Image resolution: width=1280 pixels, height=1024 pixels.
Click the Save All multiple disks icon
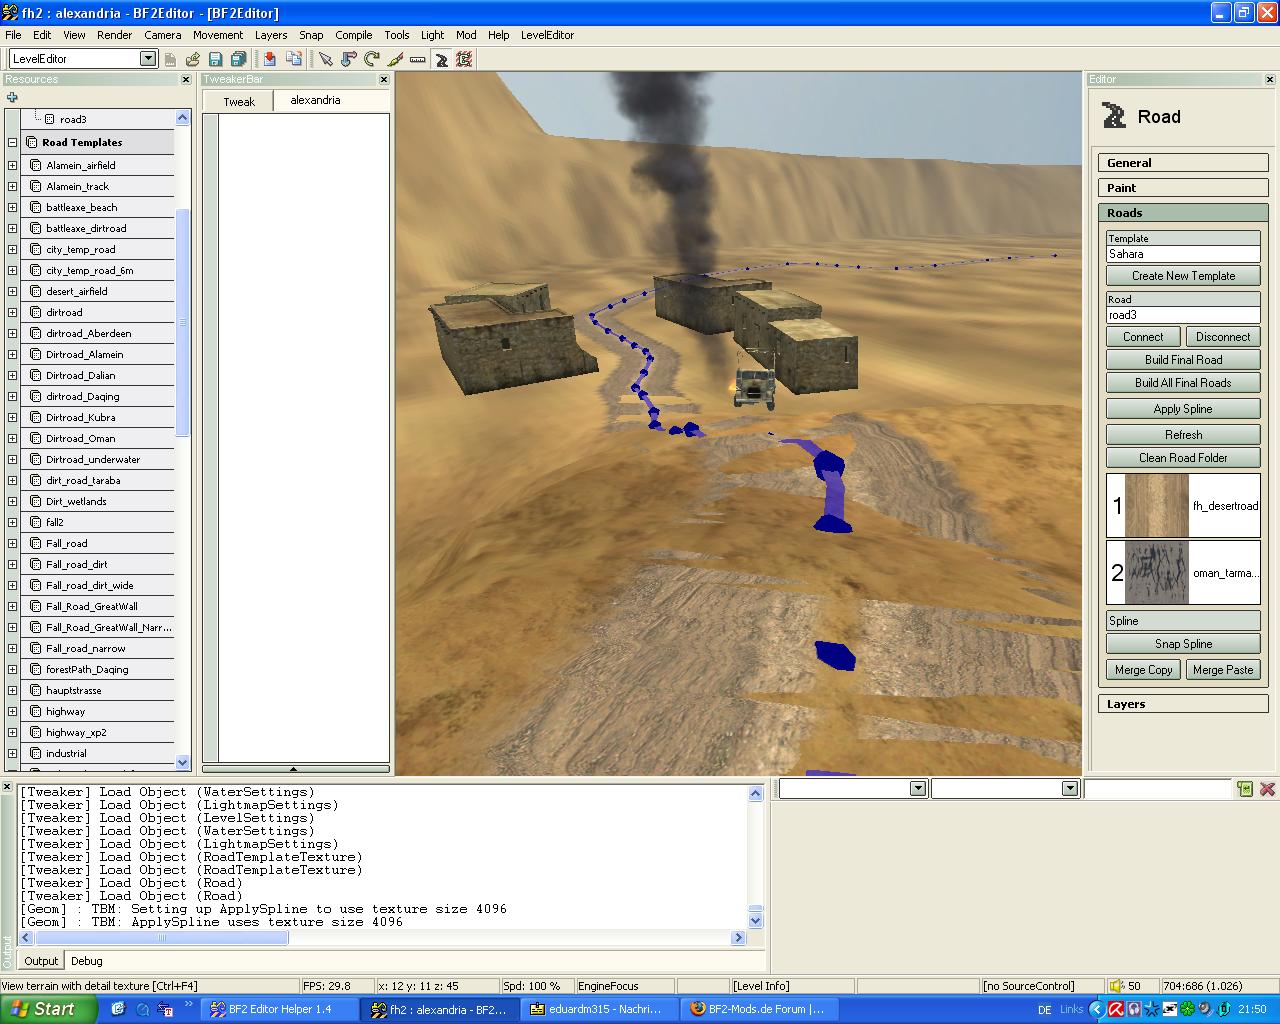pyautogui.click(x=238, y=60)
